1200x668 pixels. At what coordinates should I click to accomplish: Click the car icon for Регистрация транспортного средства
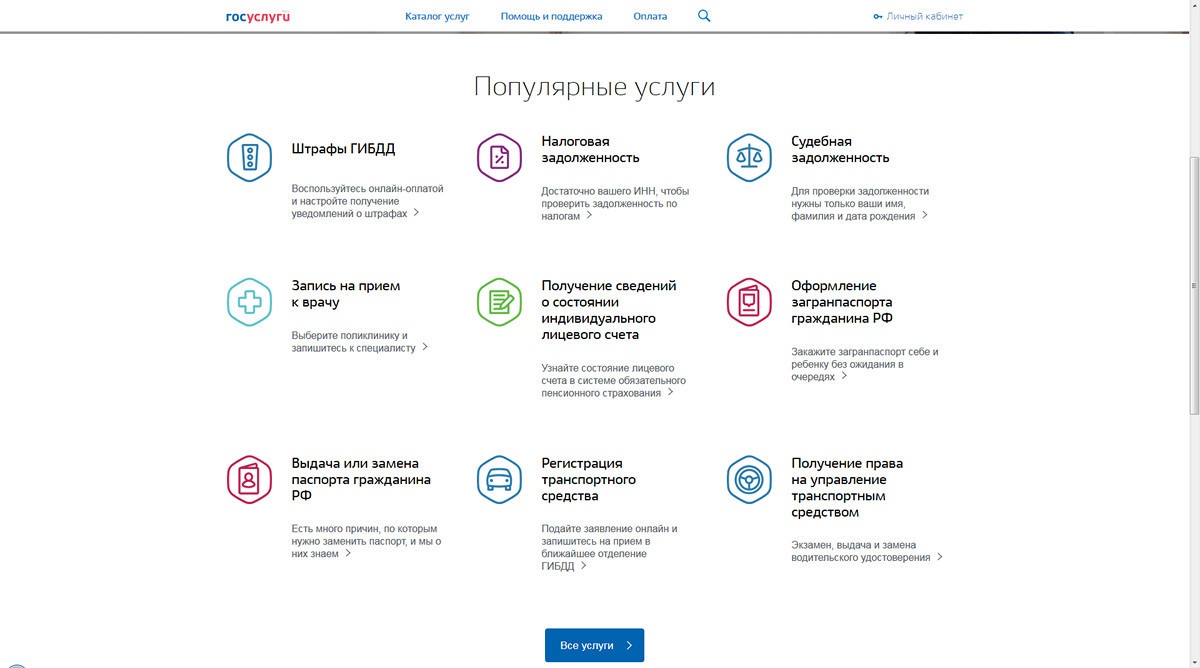click(x=499, y=479)
